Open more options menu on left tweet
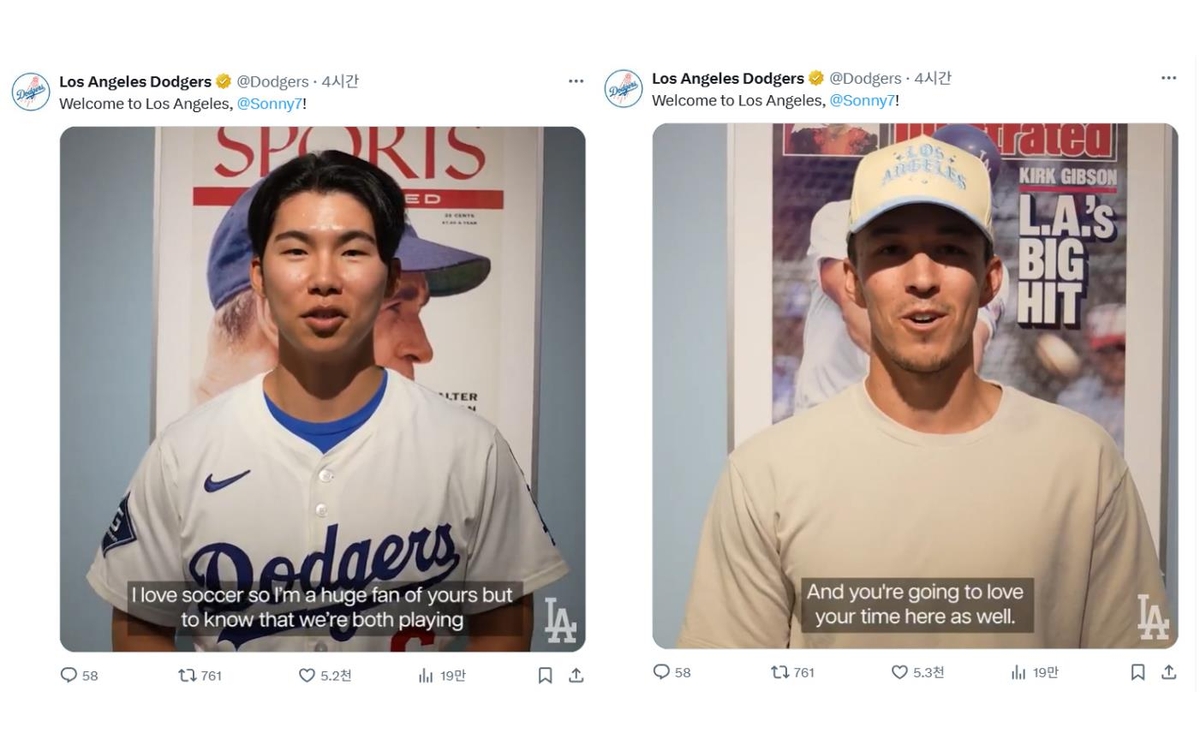 pos(576,81)
